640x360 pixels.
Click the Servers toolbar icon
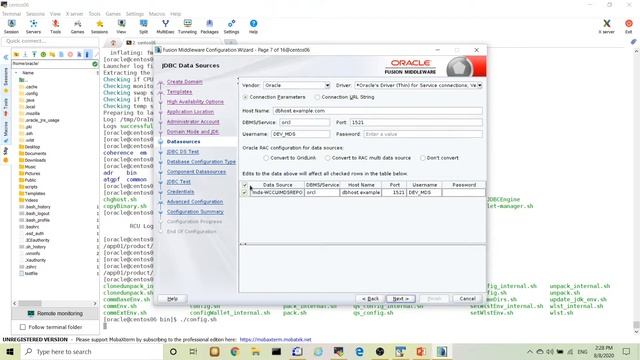[x=33, y=26]
